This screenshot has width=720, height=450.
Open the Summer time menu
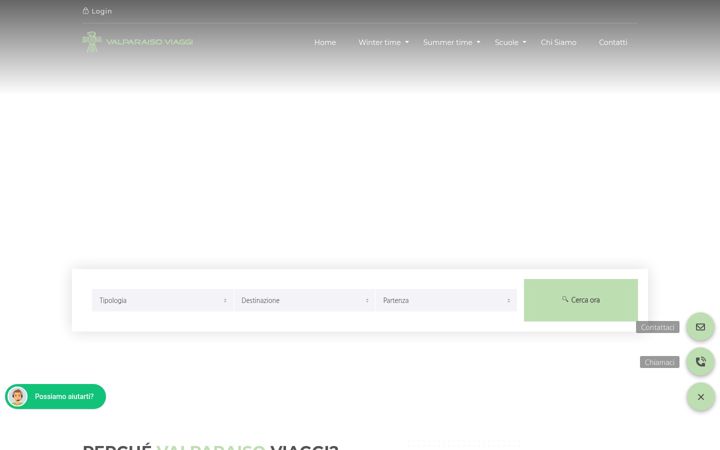[x=447, y=42]
